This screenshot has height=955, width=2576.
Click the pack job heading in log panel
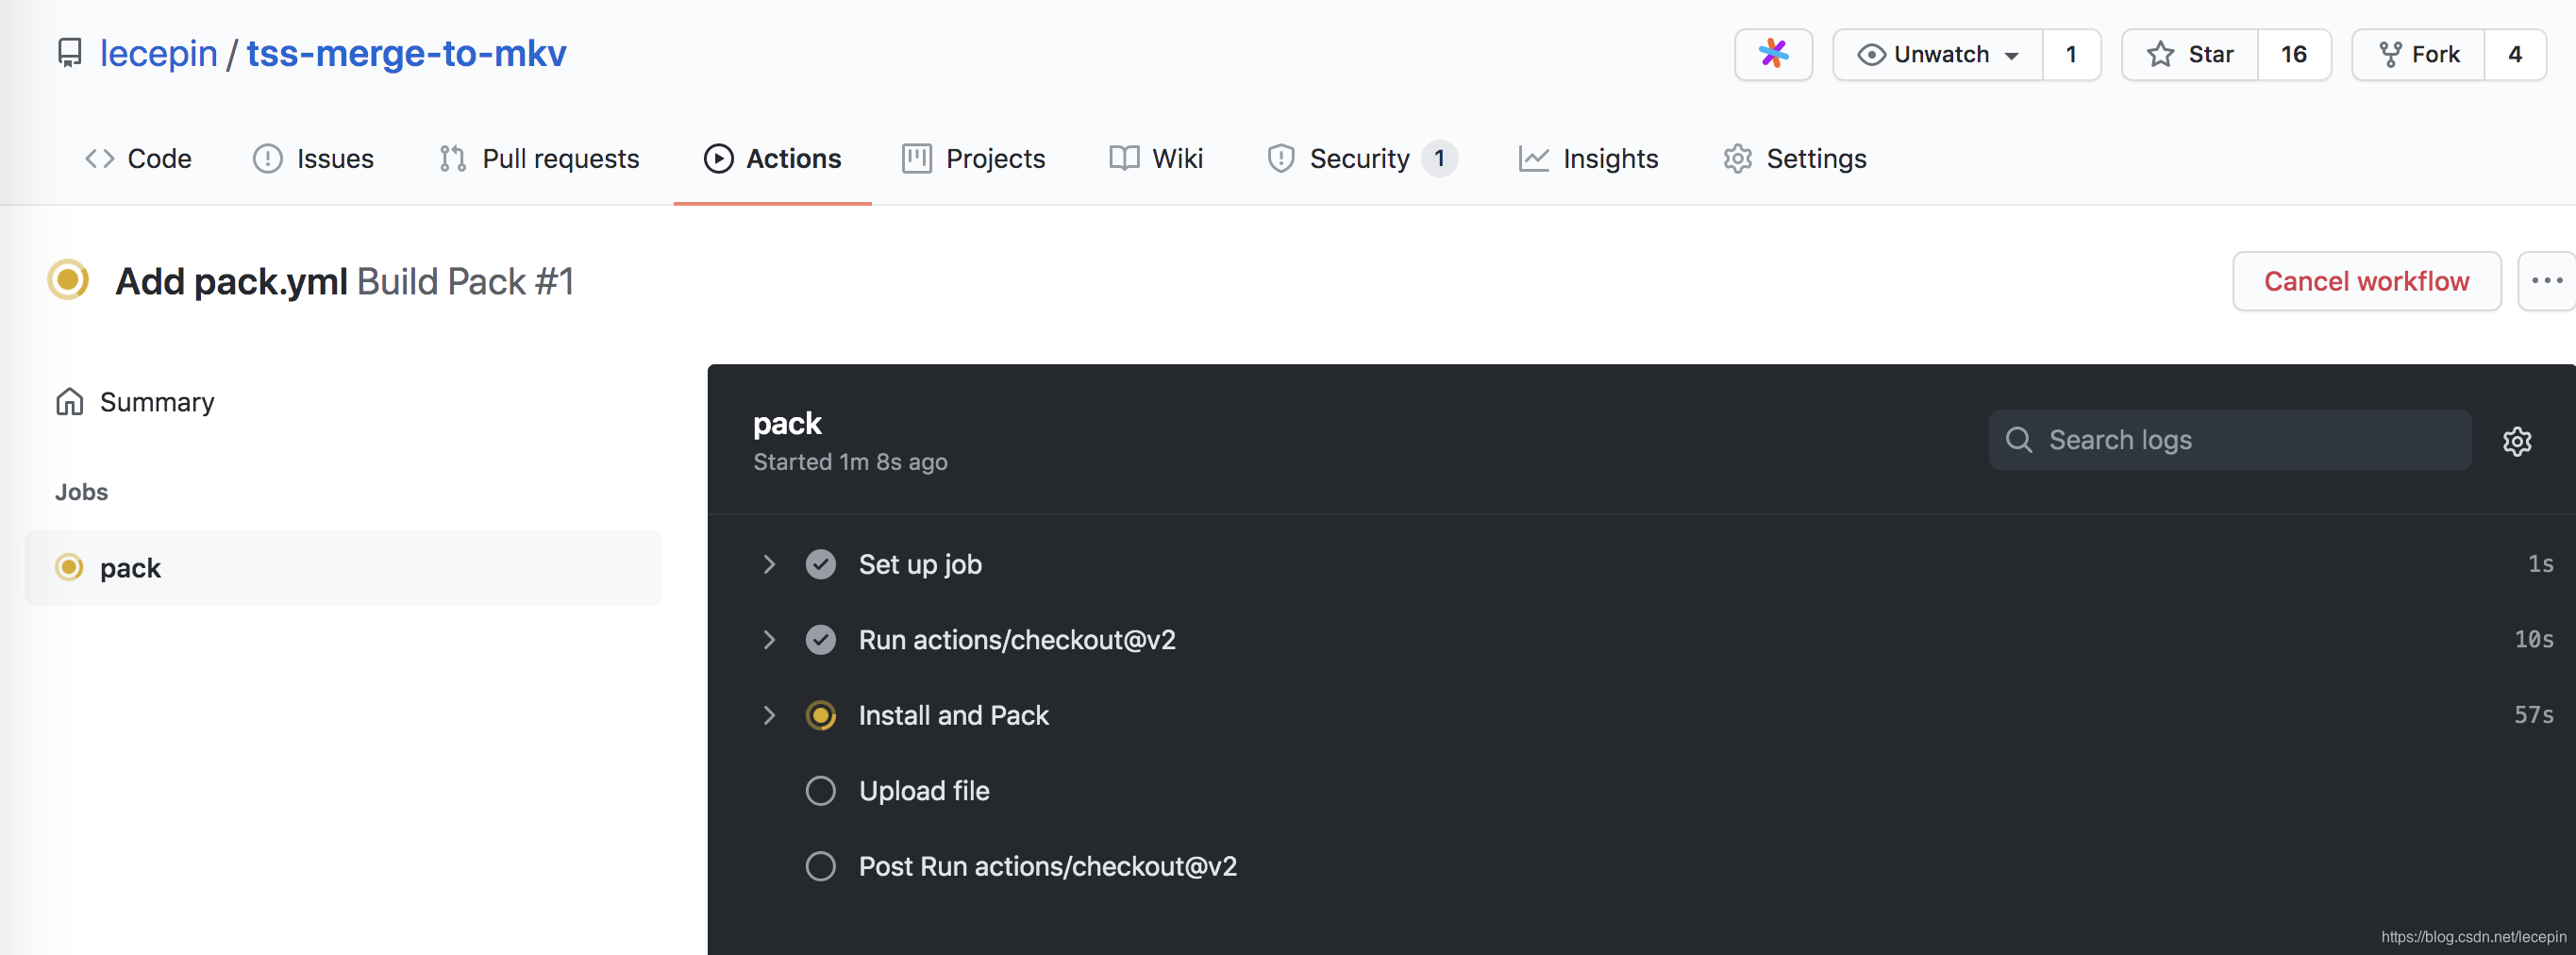[x=787, y=424]
